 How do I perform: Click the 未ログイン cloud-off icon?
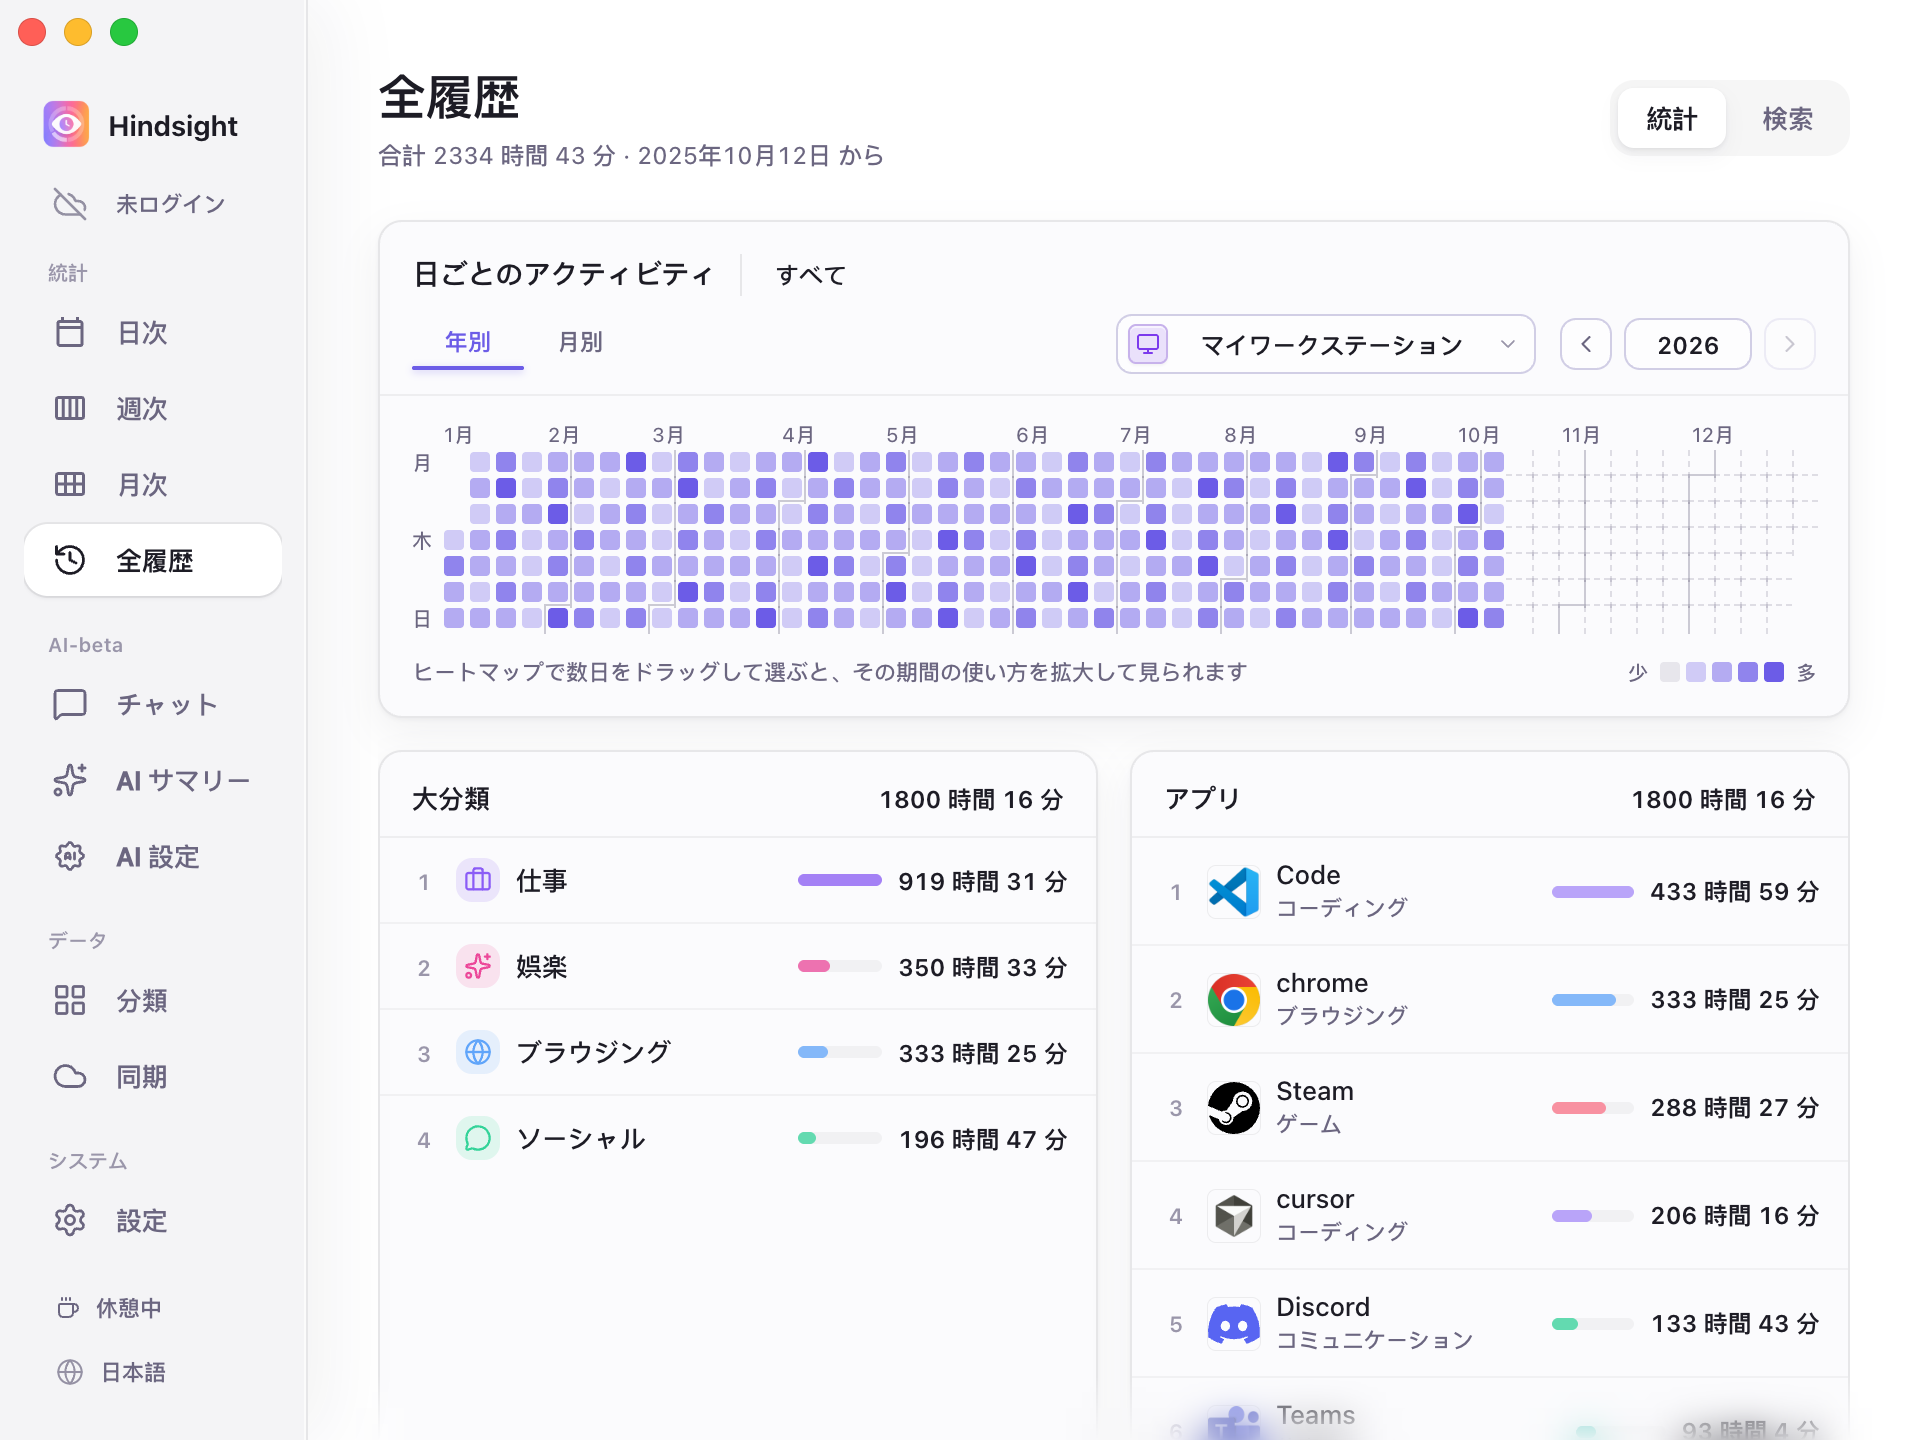(70, 204)
